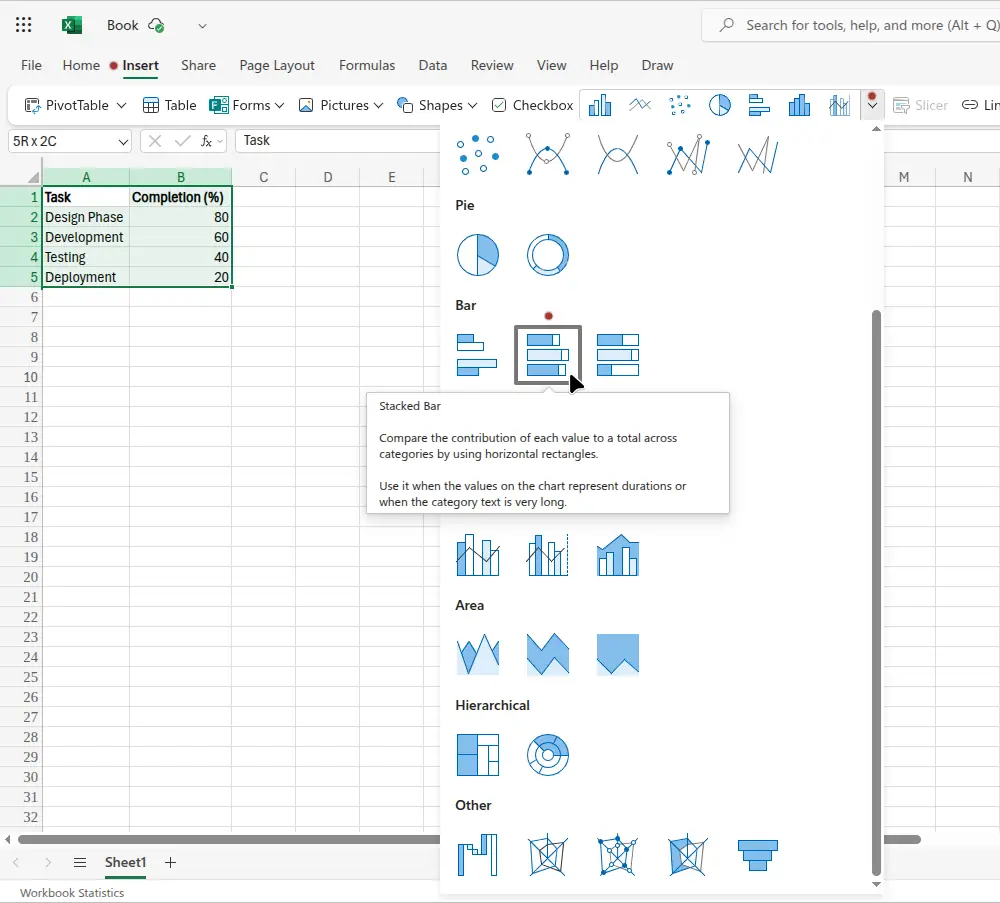This screenshot has height=903, width=1000.
Task: Choose the Doughnut chart type
Action: coord(548,254)
